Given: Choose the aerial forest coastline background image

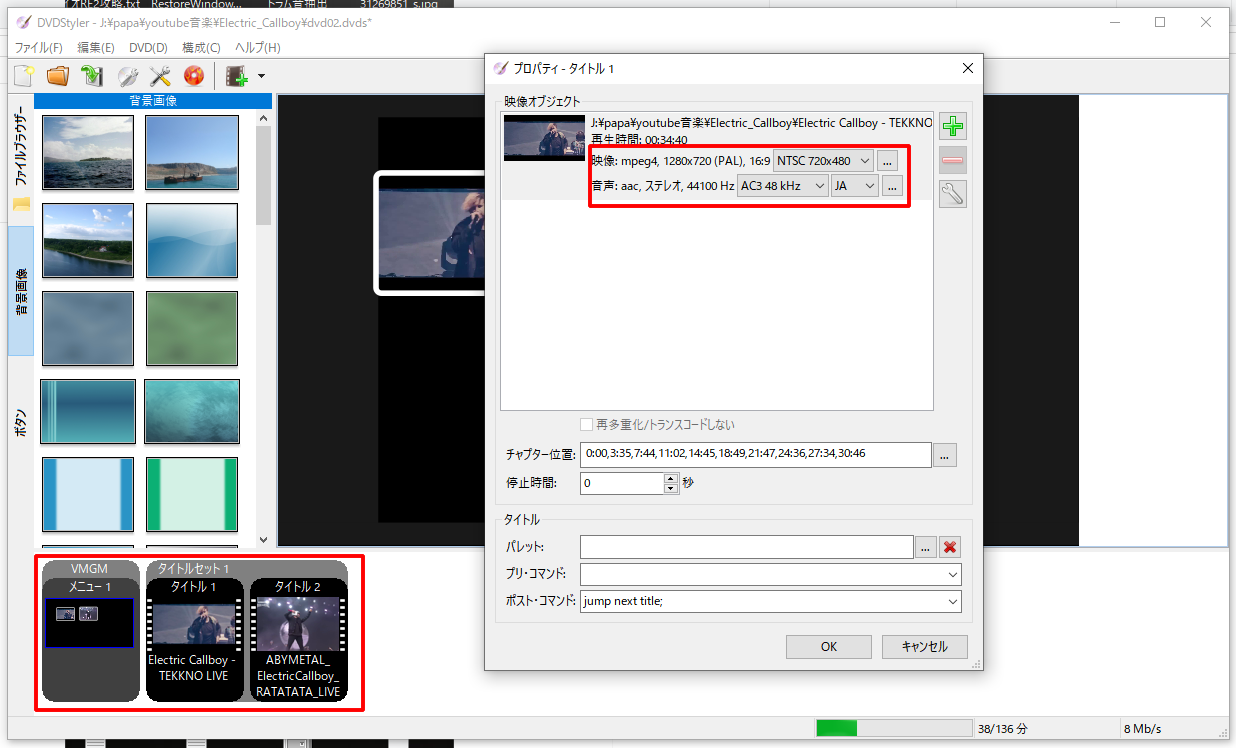Looking at the screenshot, I should coord(89,241).
